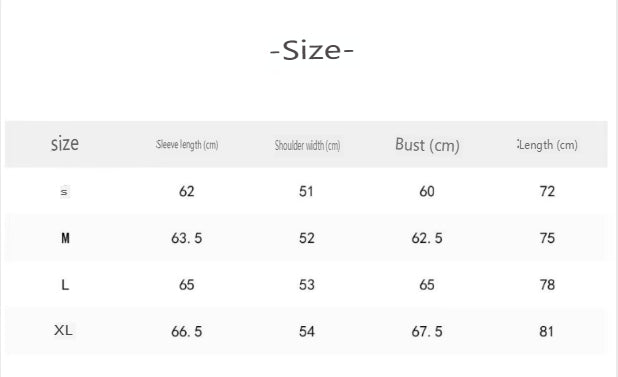This screenshot has height=377, width=618.
Task: Select the 63.5 sleeve length cell
Action: tap(186, 238)
